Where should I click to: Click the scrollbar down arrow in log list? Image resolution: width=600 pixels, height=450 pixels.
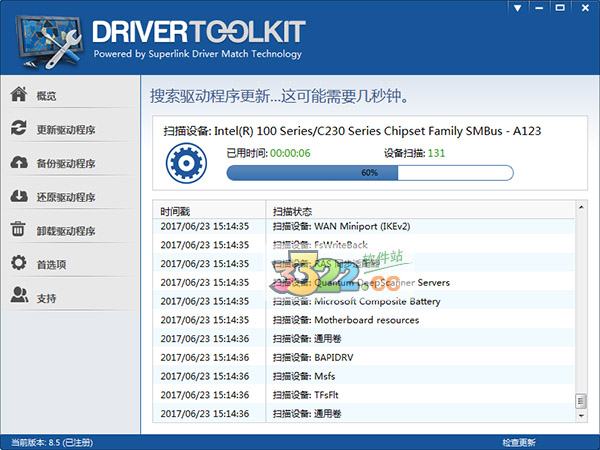(x=580, y=413)
